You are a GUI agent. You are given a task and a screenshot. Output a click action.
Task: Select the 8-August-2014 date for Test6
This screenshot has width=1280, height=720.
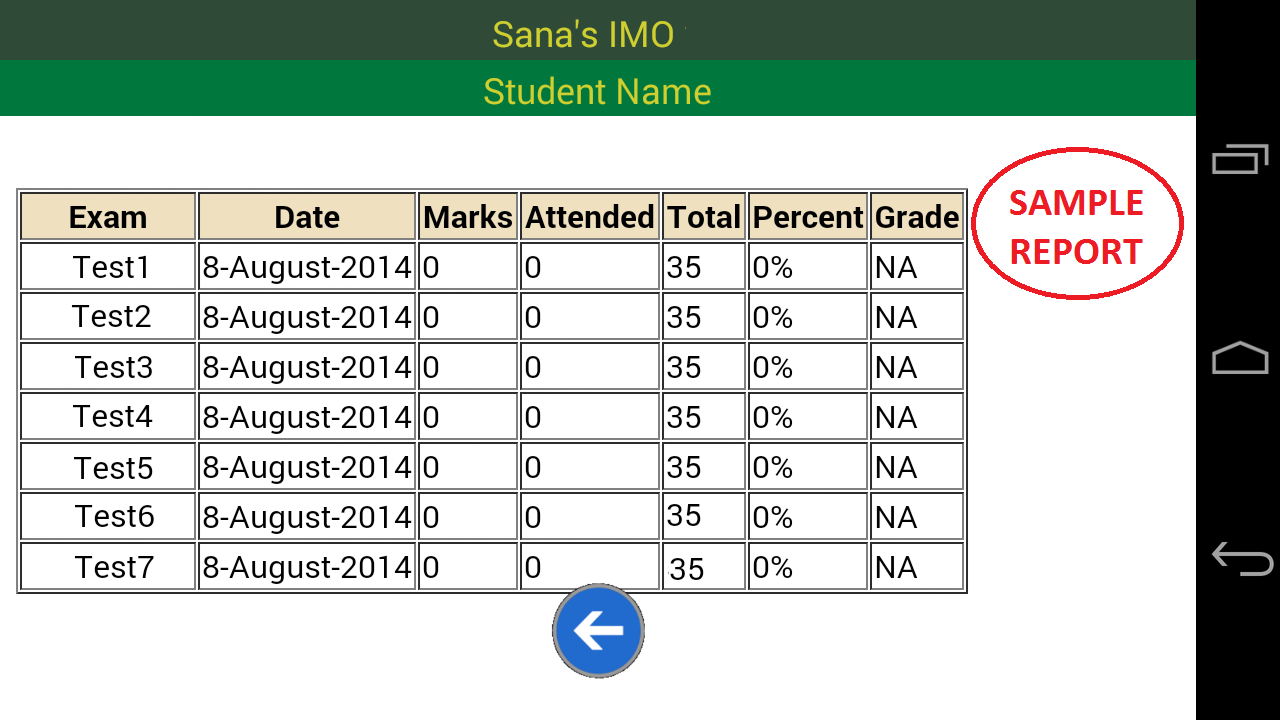click(306, 516)
